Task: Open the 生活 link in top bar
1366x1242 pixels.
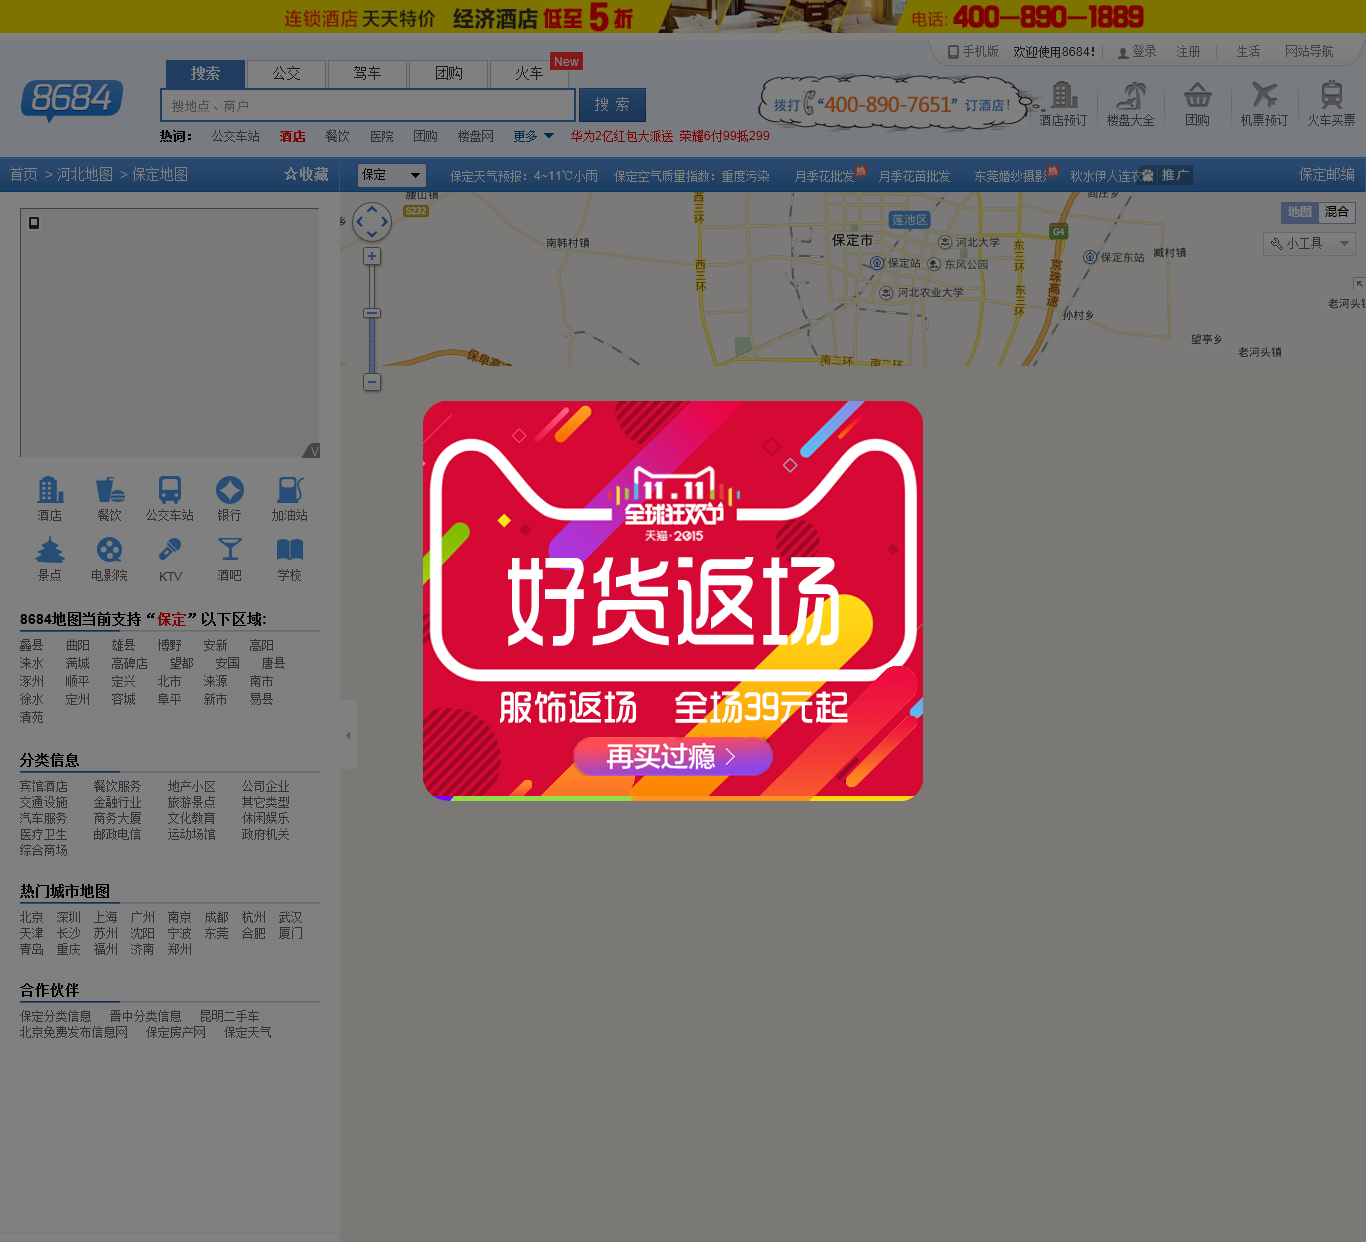Action: coord(1248,51)
